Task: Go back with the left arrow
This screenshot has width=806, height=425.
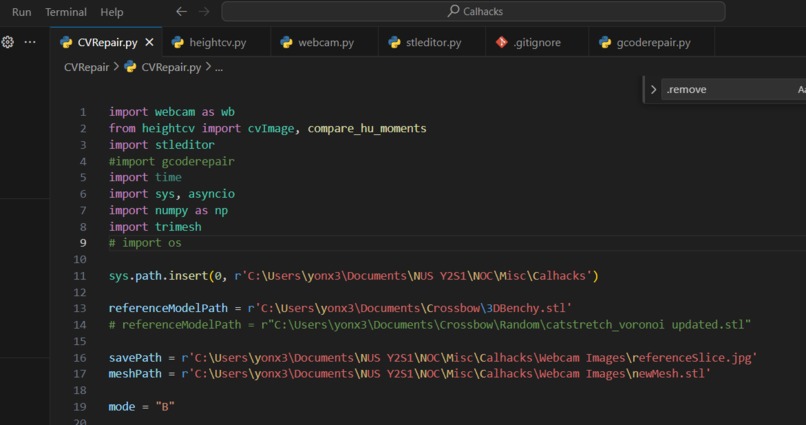Action: (181, 11)
